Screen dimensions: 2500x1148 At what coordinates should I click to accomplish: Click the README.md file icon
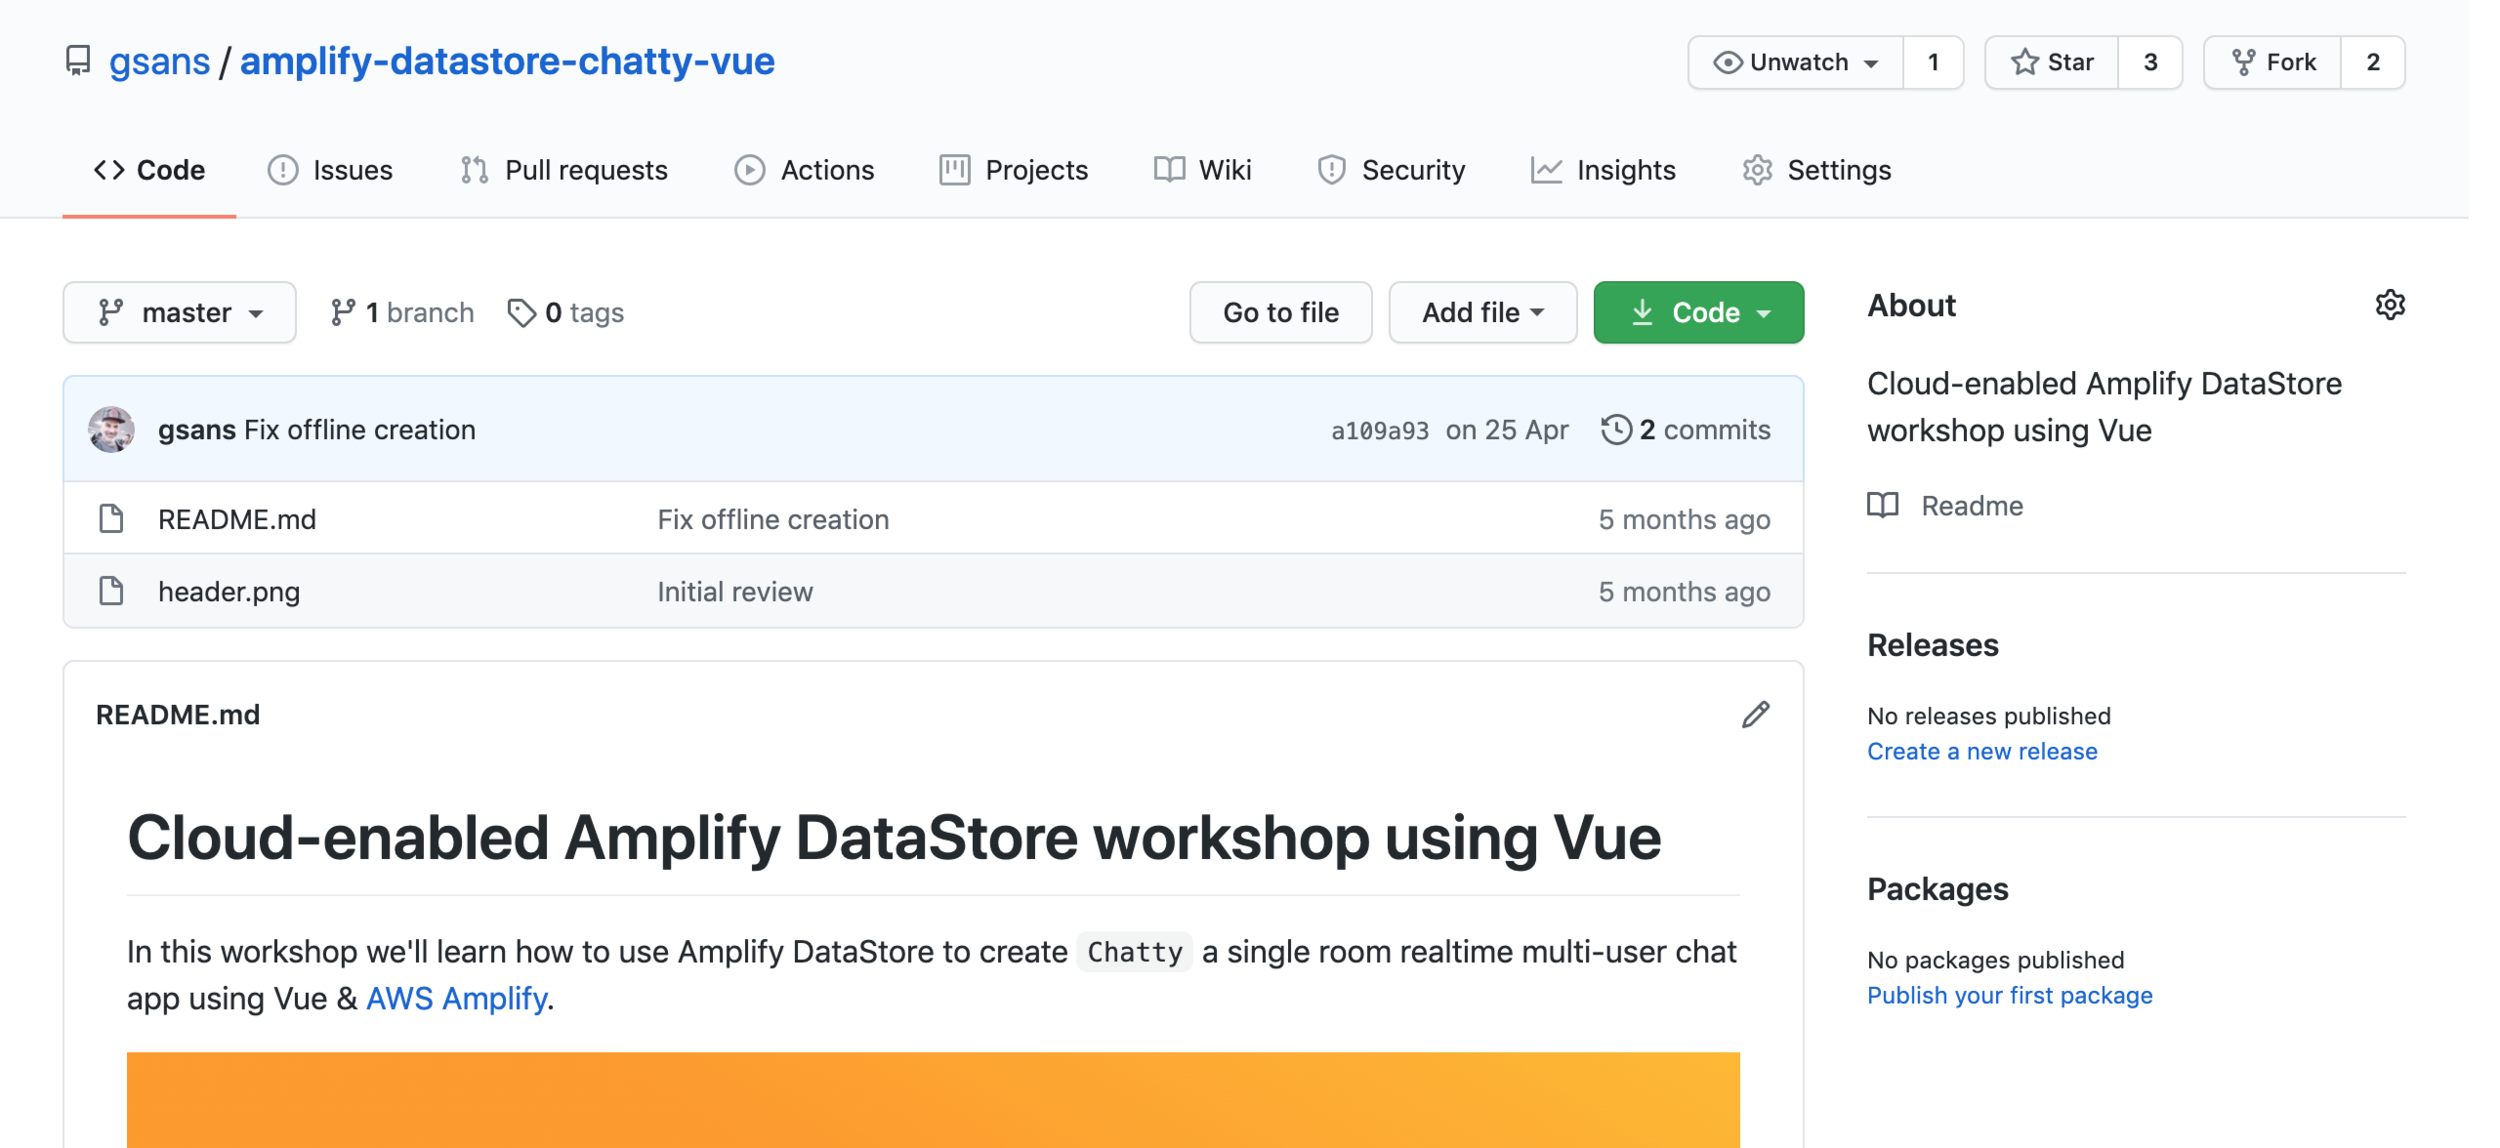111,519
